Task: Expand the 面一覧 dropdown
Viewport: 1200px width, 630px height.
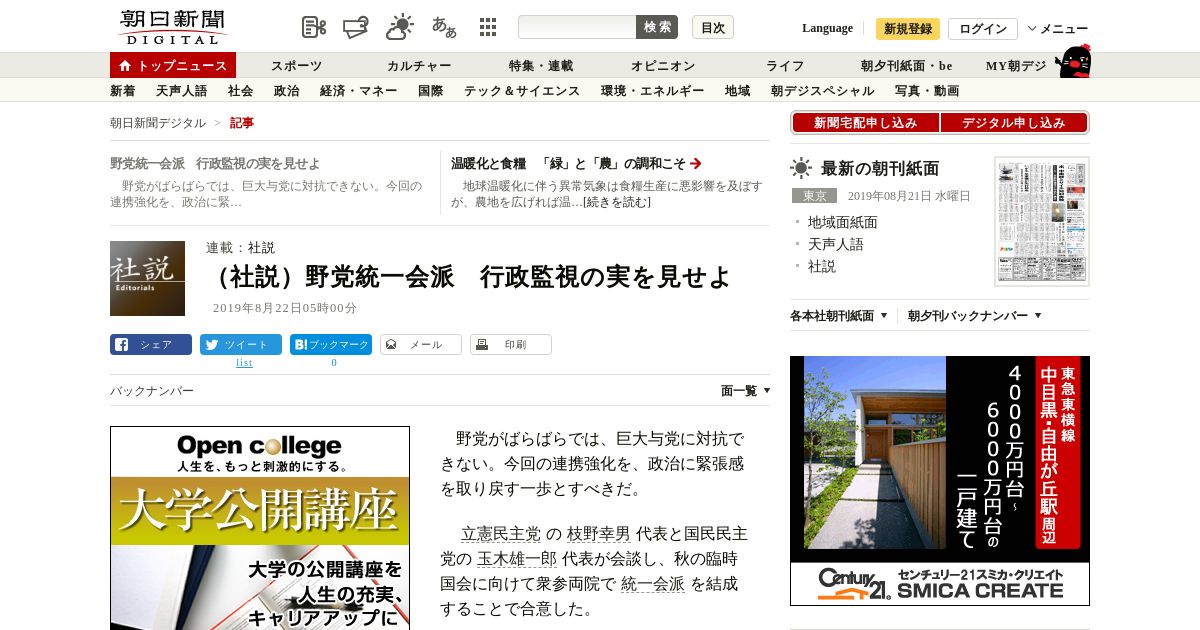Action: click(x=746, y=391)
